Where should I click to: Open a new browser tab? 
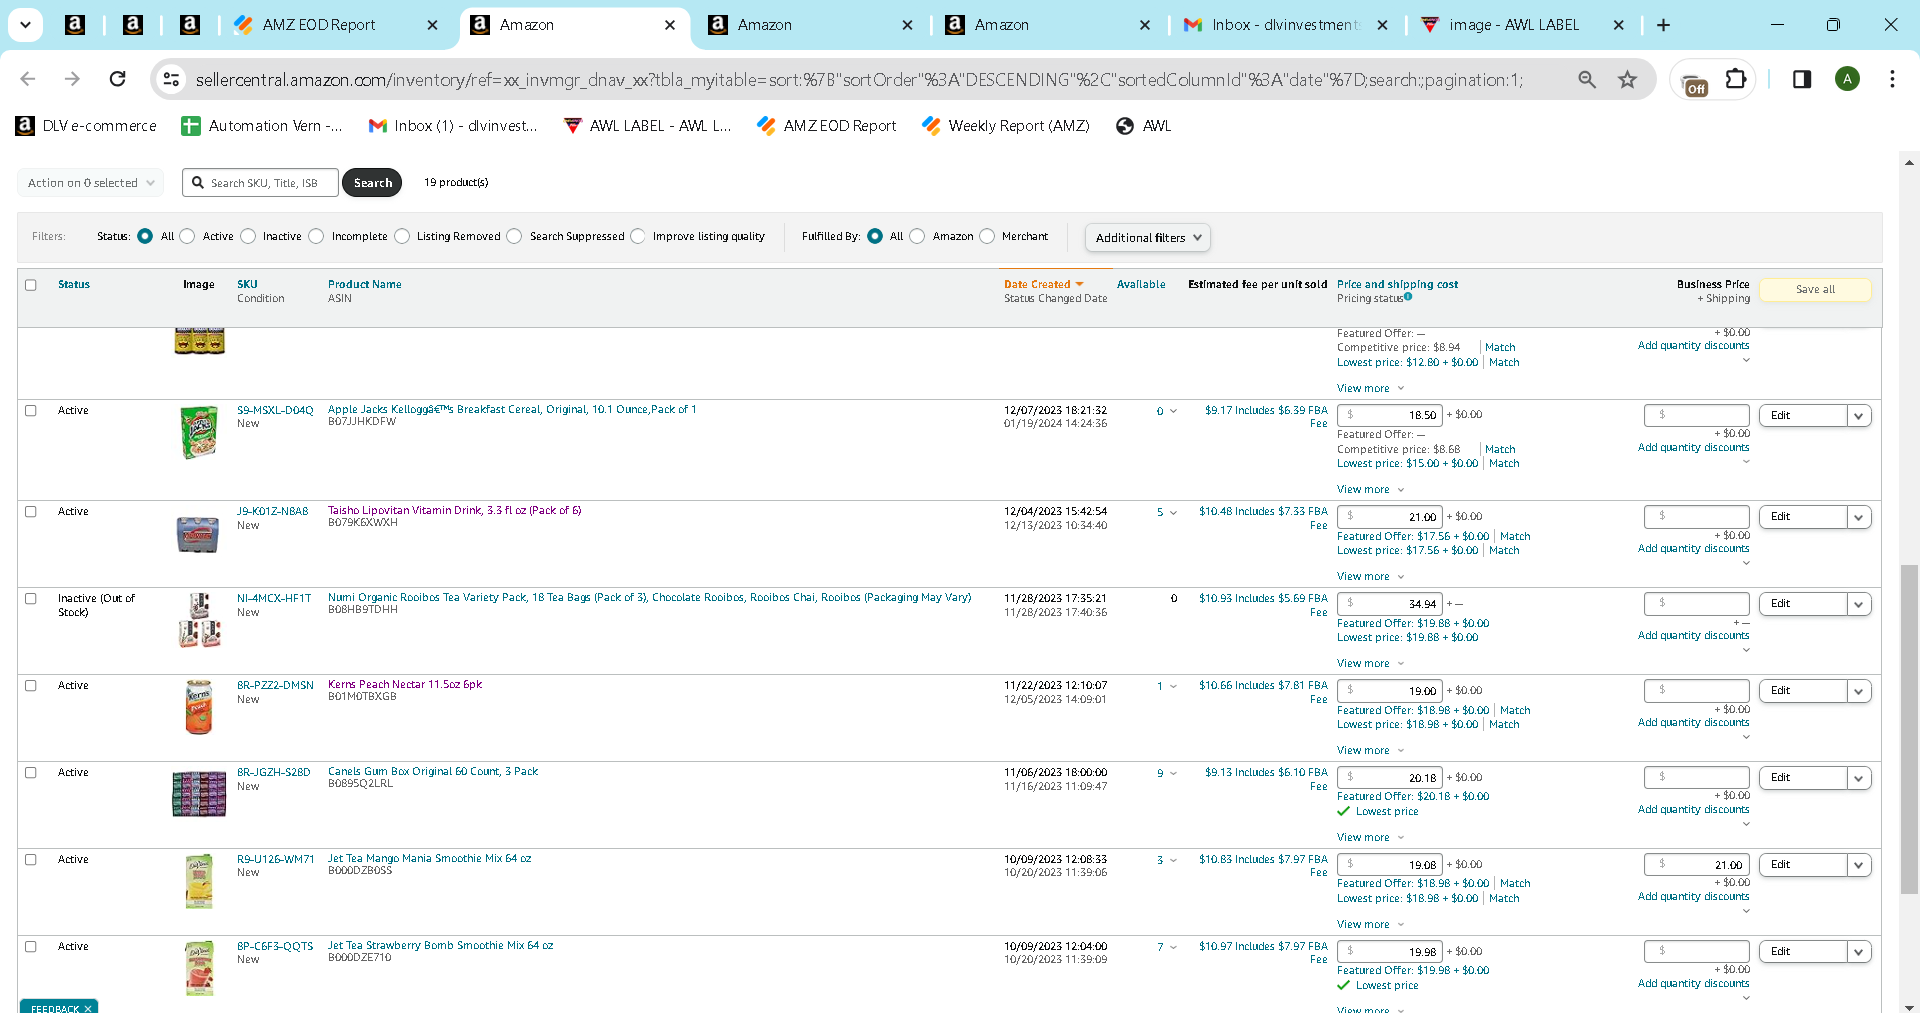click(x=1663, y=25)
